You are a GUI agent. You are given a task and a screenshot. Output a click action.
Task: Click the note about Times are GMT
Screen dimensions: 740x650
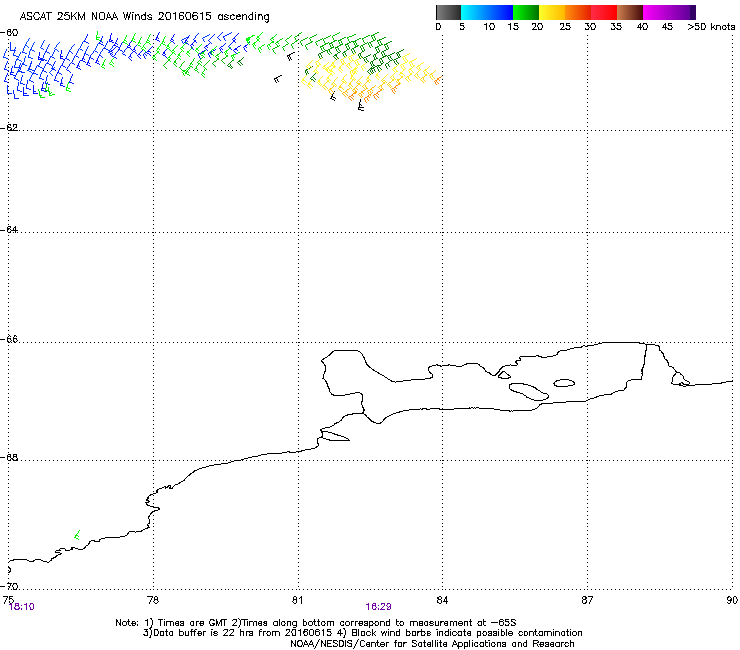click(x=316, y=623)
